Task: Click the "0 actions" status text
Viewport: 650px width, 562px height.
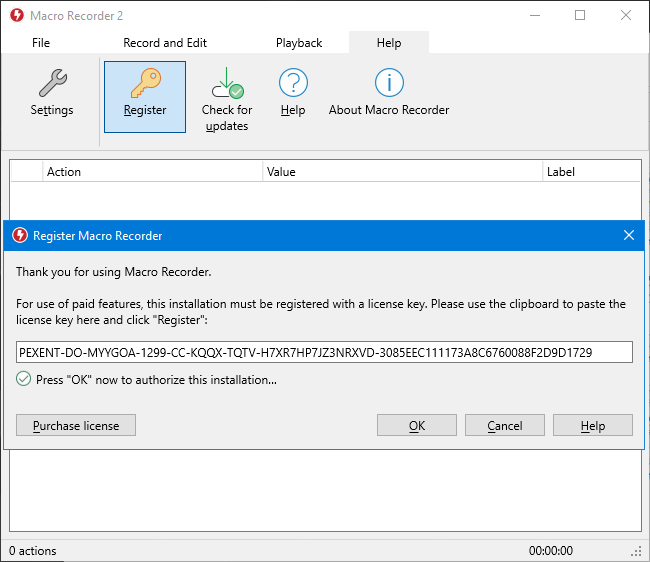Action: tap(33, 551)
